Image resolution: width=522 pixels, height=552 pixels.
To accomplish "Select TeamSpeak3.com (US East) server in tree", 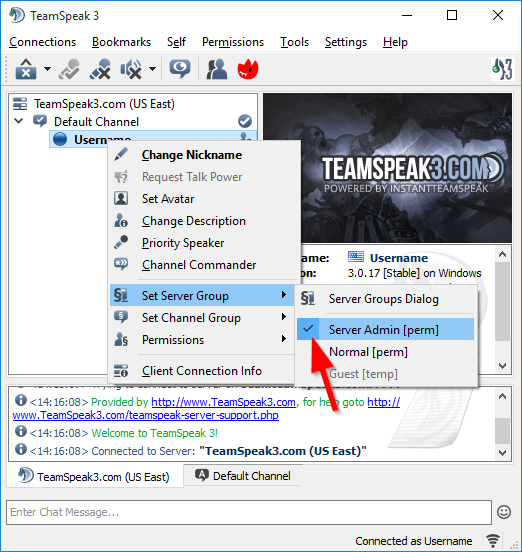I will pos(104,104).
